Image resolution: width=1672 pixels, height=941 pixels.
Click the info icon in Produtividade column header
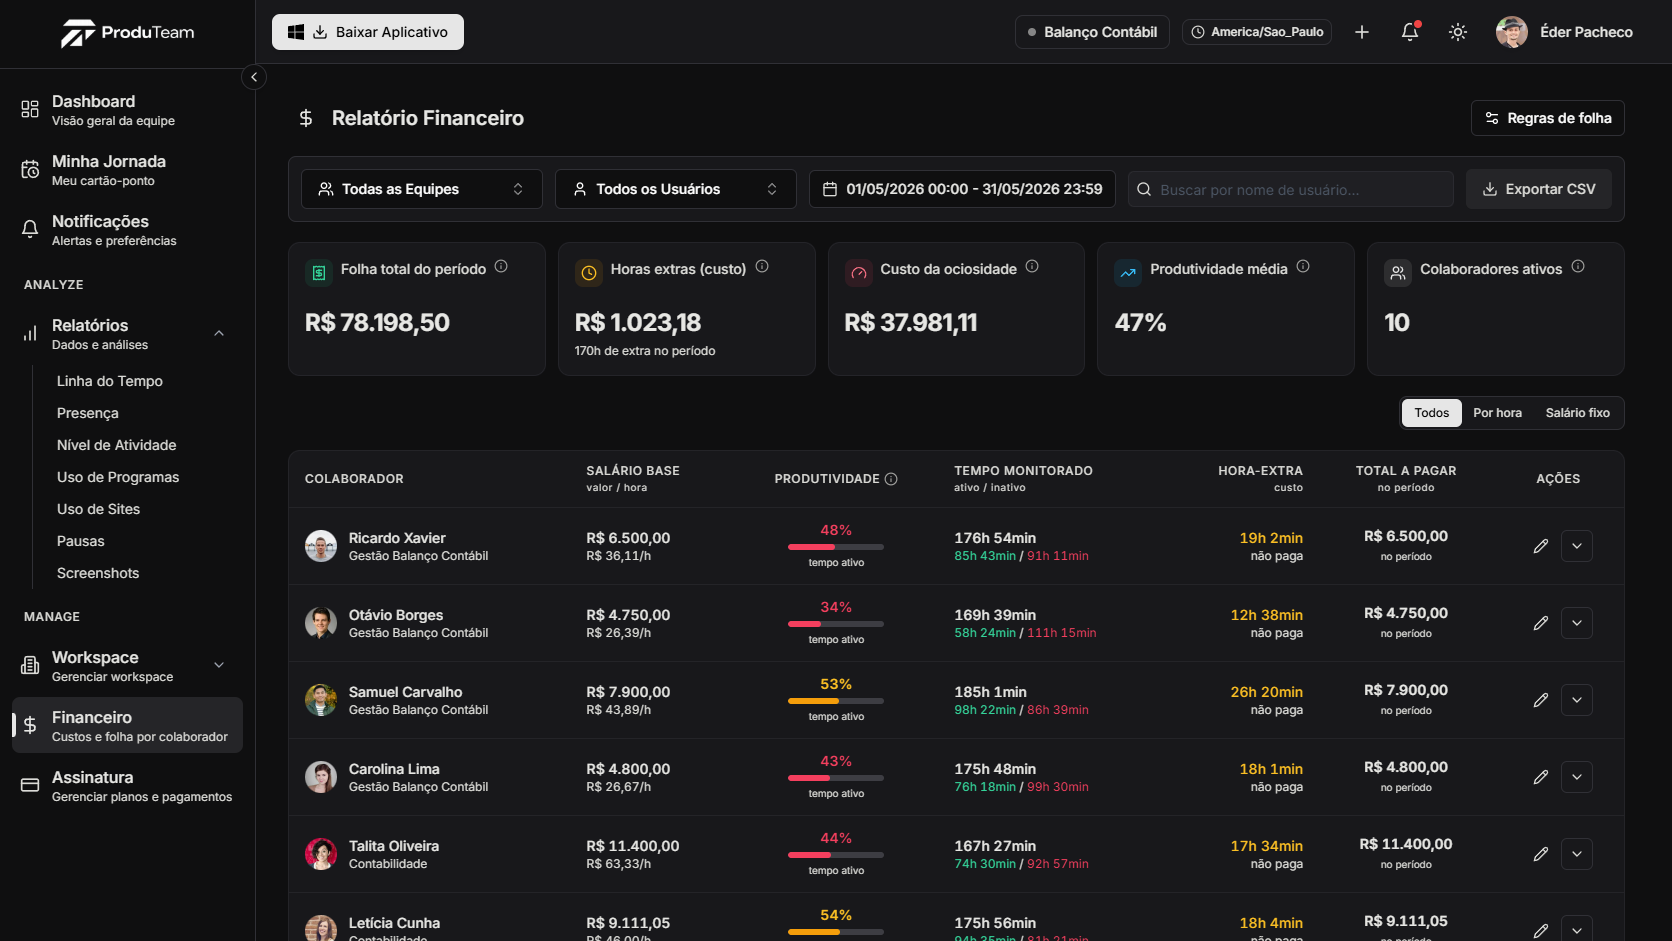tap(891, 479)
